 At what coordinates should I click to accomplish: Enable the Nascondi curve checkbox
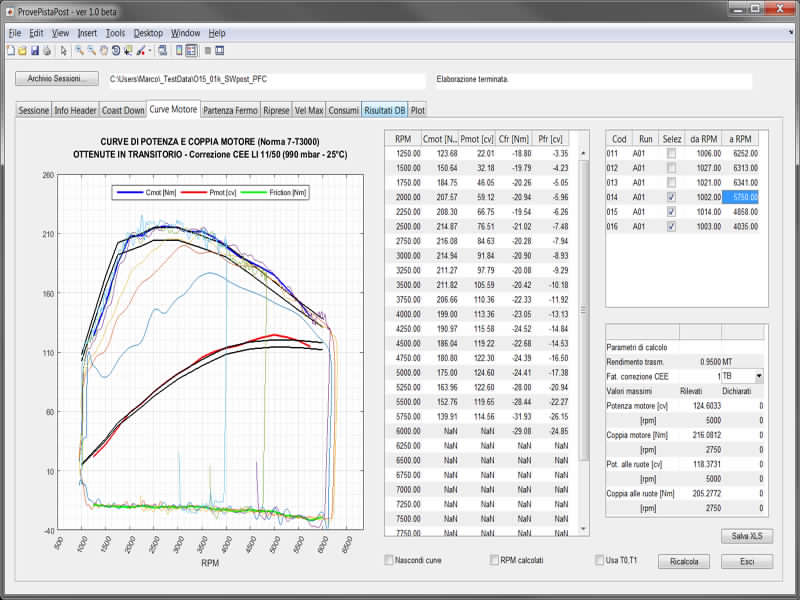coord(389,560)
